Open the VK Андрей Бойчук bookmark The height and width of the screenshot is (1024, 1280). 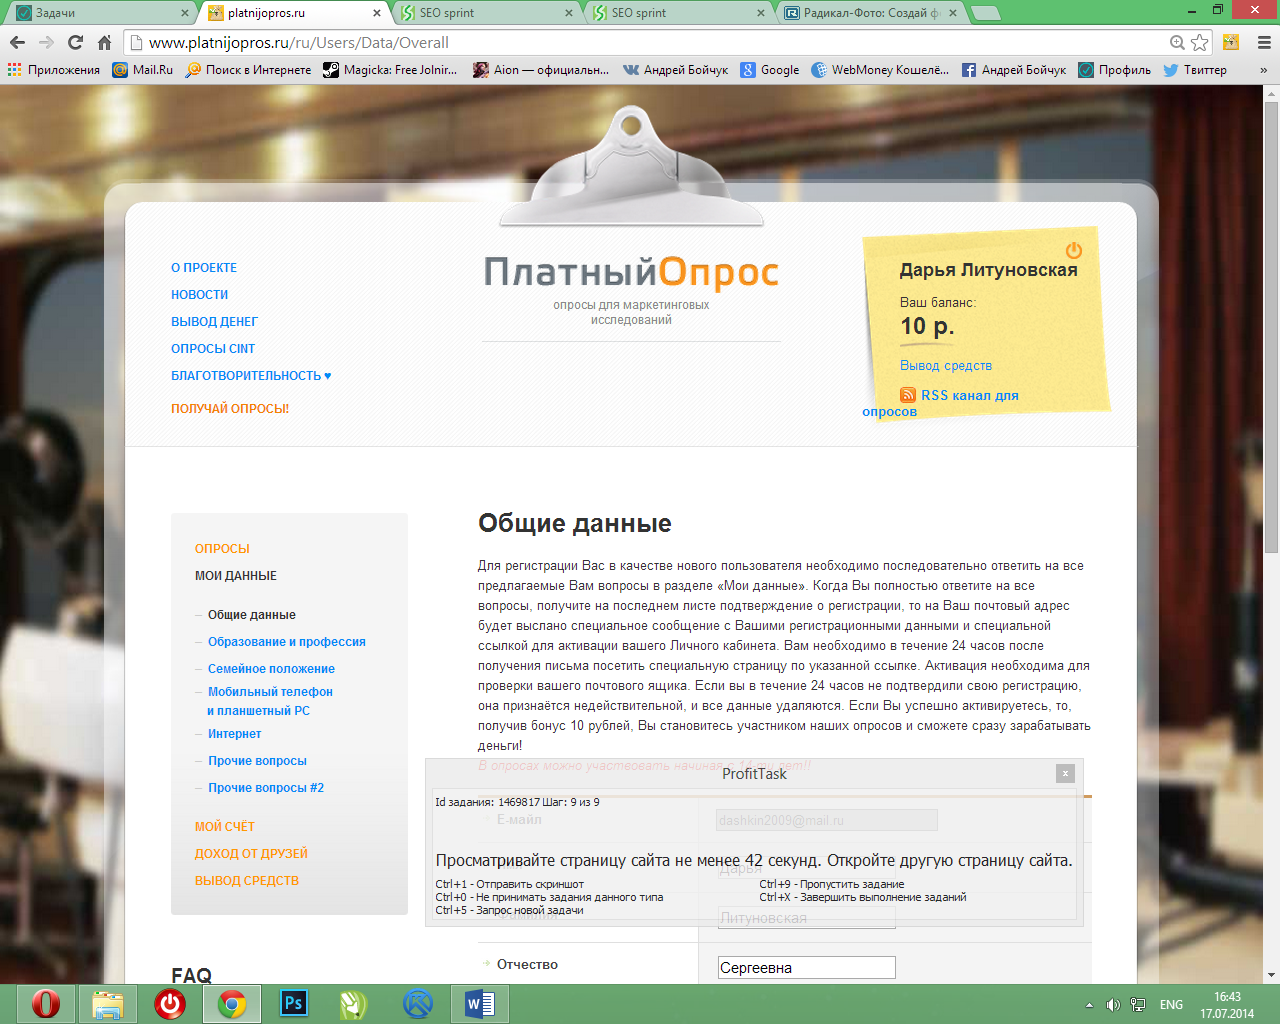click(676, 70)
